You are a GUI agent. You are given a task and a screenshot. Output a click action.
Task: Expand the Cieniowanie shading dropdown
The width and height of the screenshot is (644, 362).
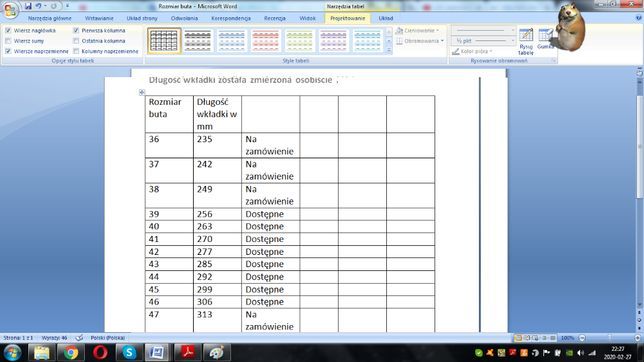pos(418,30)
